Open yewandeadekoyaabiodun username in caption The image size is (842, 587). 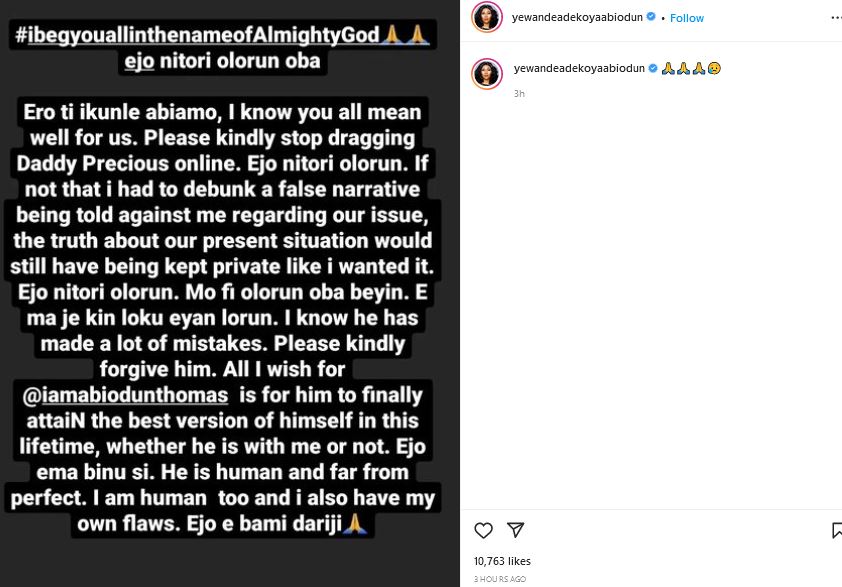coord(579,68)
